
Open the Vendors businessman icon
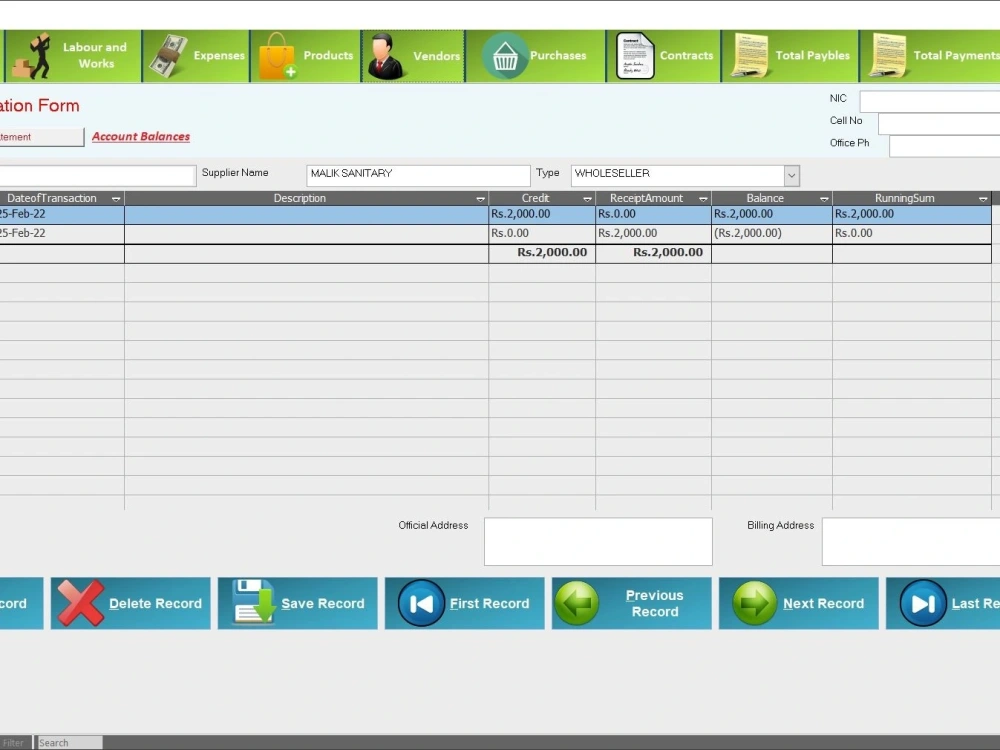pyautogui.click(x=385, y=56)
